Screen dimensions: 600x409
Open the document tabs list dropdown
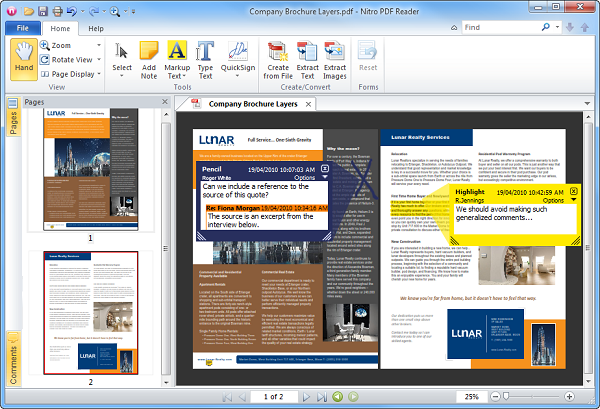(x=587, y=104)
